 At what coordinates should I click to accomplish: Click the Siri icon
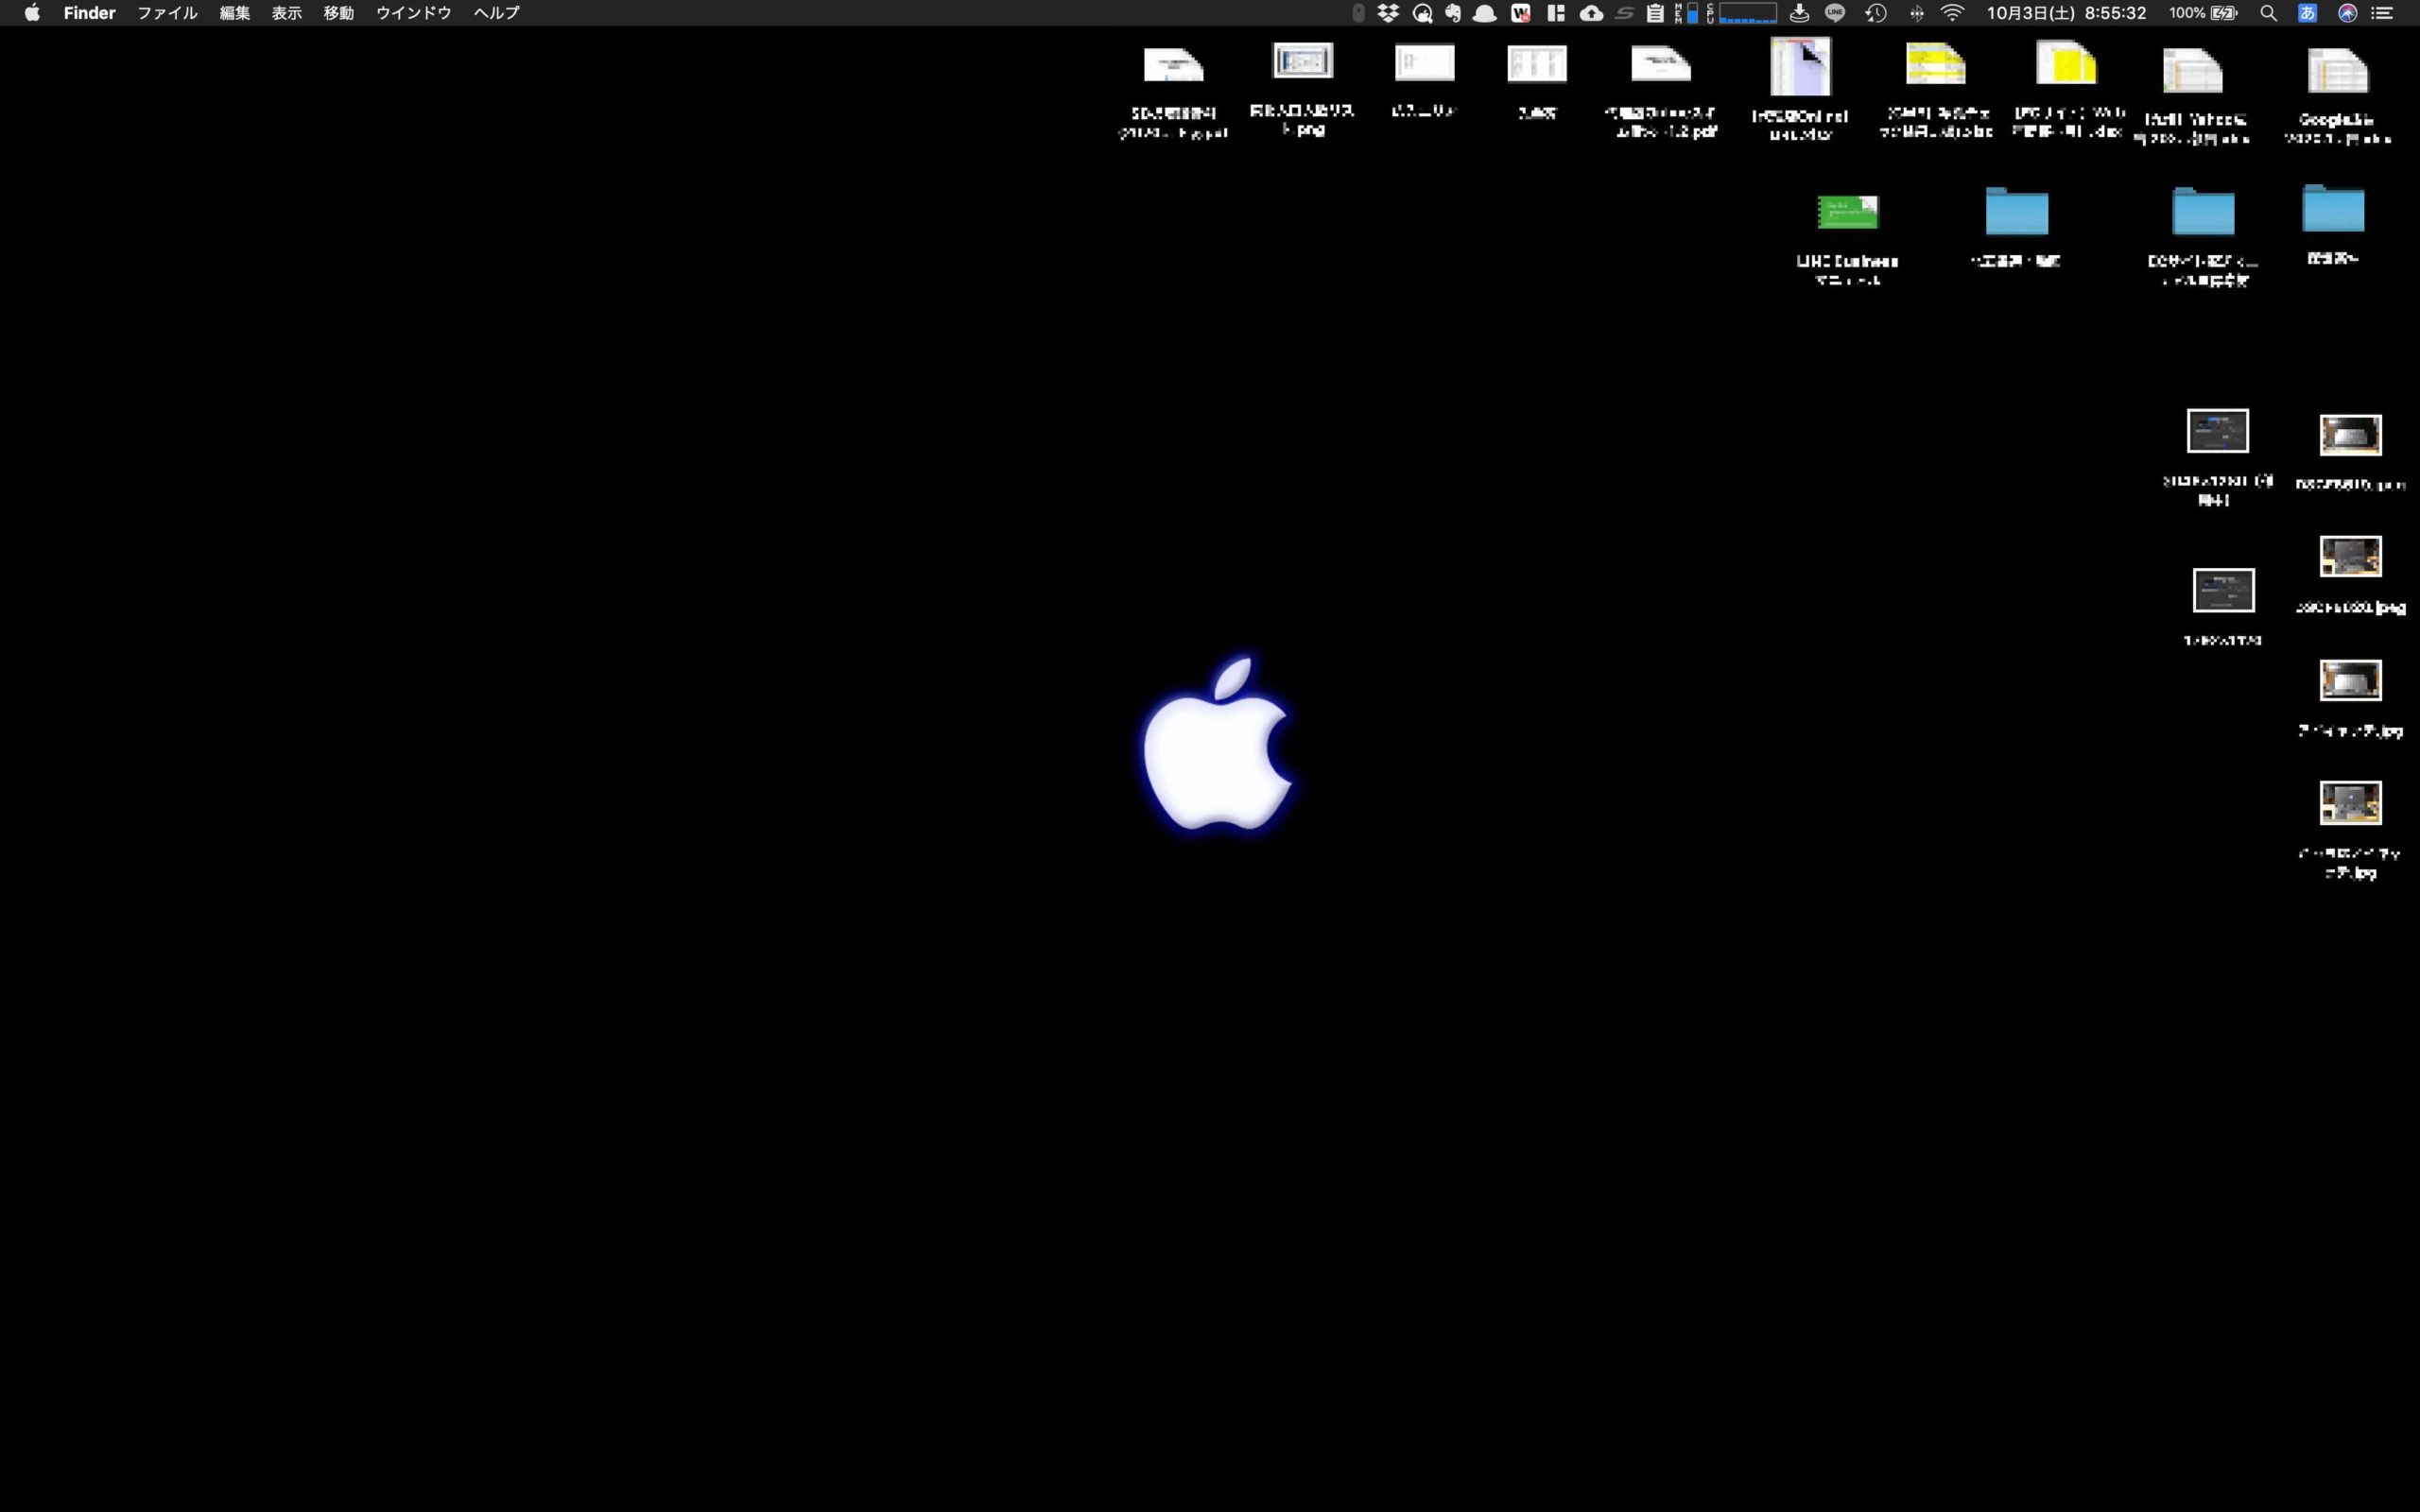click(x=2347, y=13)
